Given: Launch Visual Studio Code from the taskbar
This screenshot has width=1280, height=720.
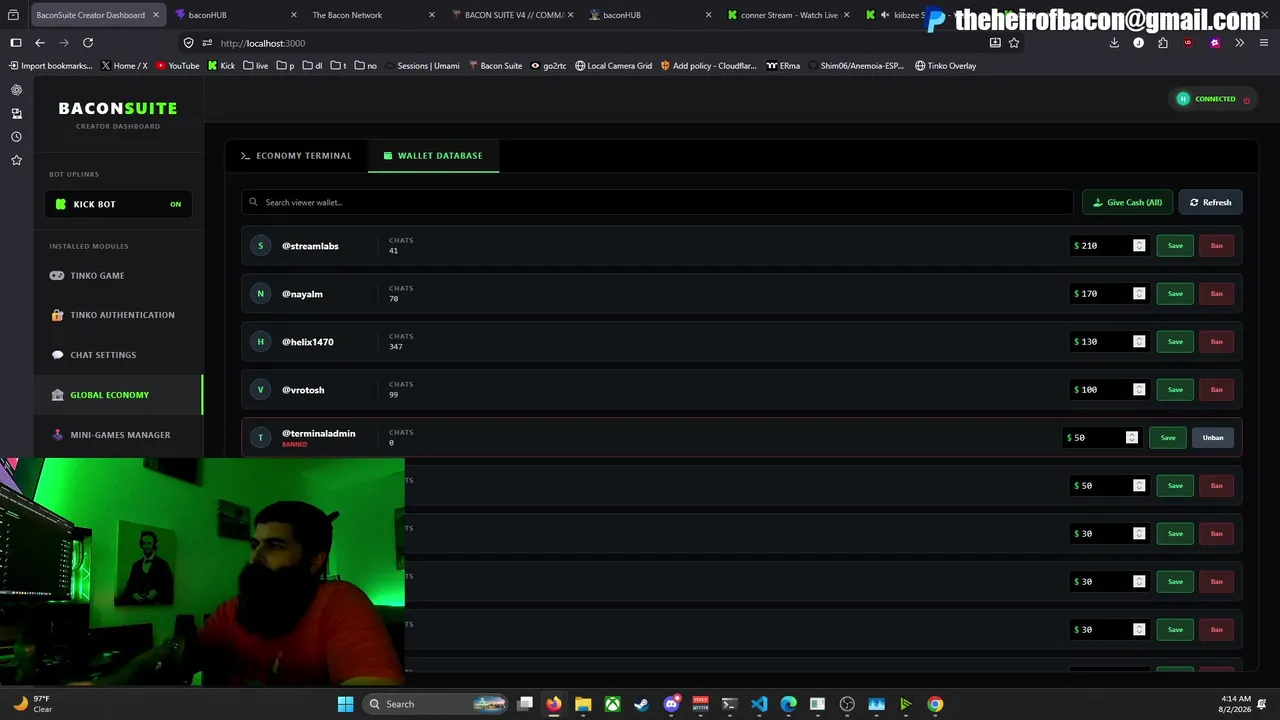Looking at the screenshot, I should click(759, 704).
